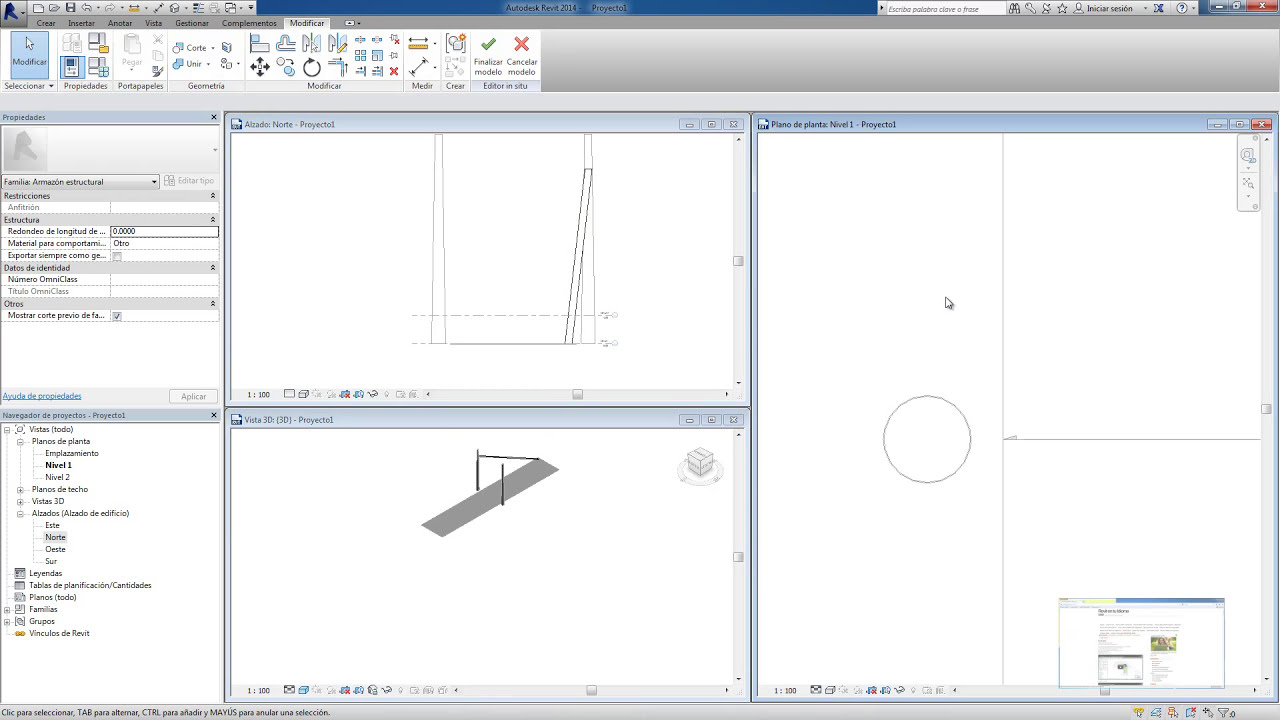Viewport: 1280px width, 720px height.
Task: Click vertical scrollbar thumb in 3D view
Action: coord(738,557)
